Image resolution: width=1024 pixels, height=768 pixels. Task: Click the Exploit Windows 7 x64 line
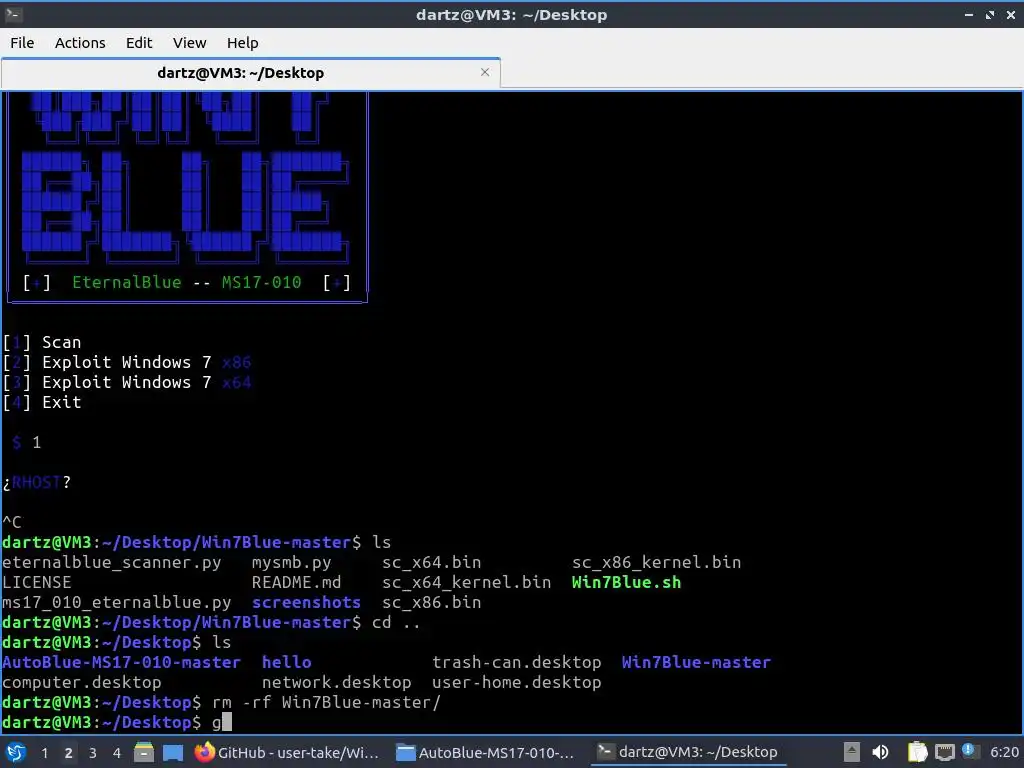coord(127,383)
